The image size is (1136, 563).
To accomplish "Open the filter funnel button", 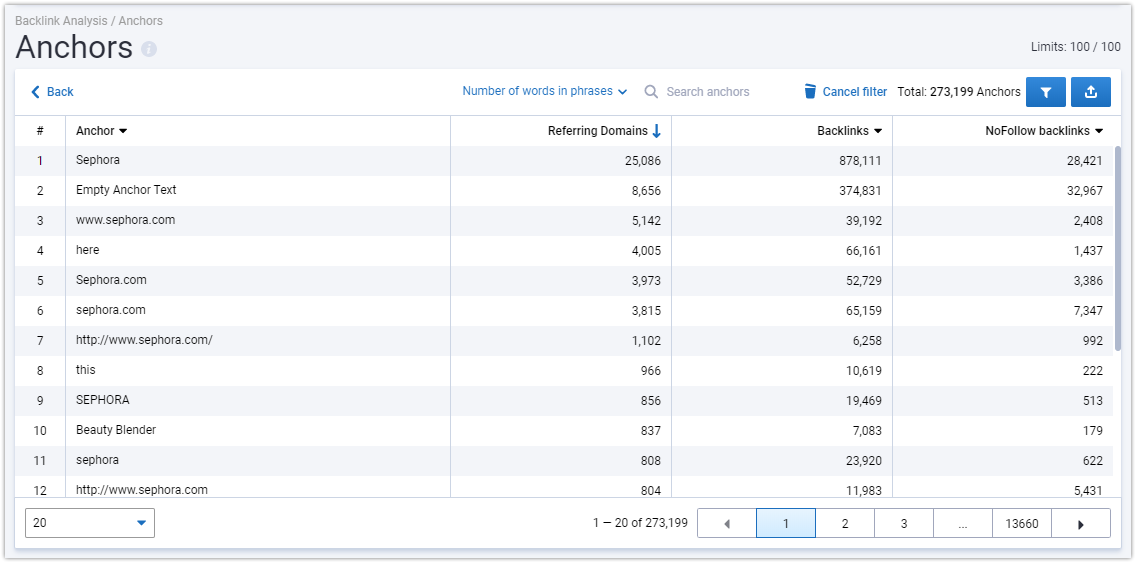I will click(x=1045, y=92).
